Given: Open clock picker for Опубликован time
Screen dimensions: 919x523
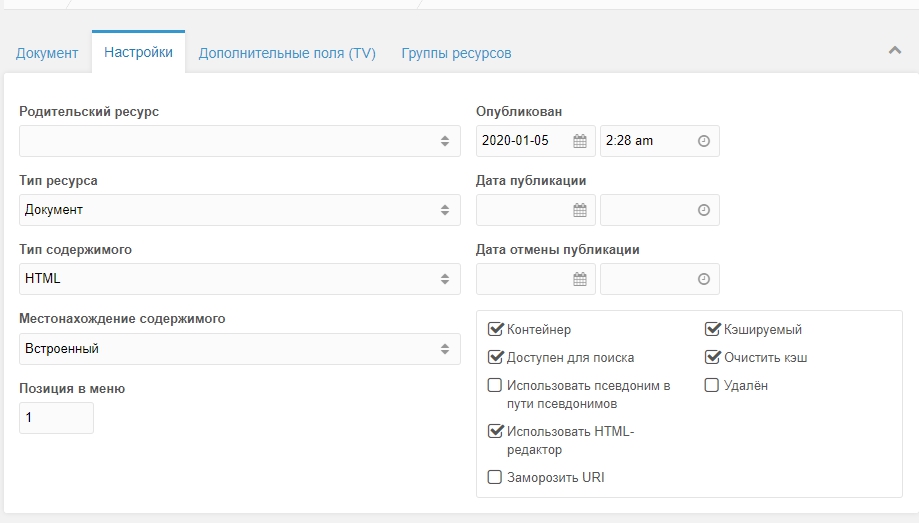Looking at the screenshot, I should [x=703, y=141].
